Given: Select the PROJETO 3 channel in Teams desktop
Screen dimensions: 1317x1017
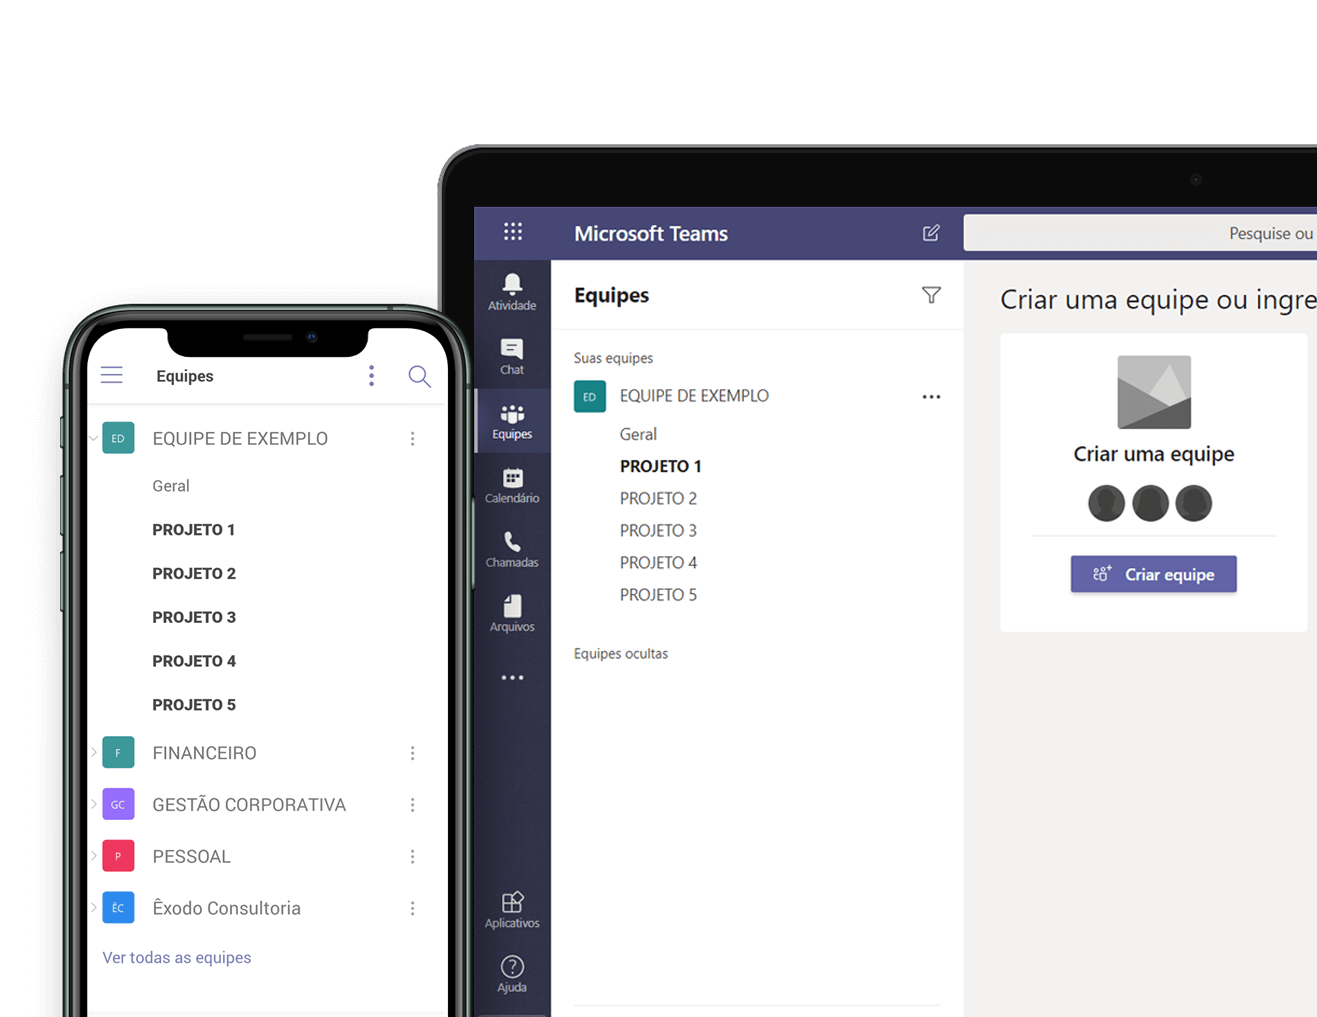Looking at the screenshot, I should click(658, 530).
